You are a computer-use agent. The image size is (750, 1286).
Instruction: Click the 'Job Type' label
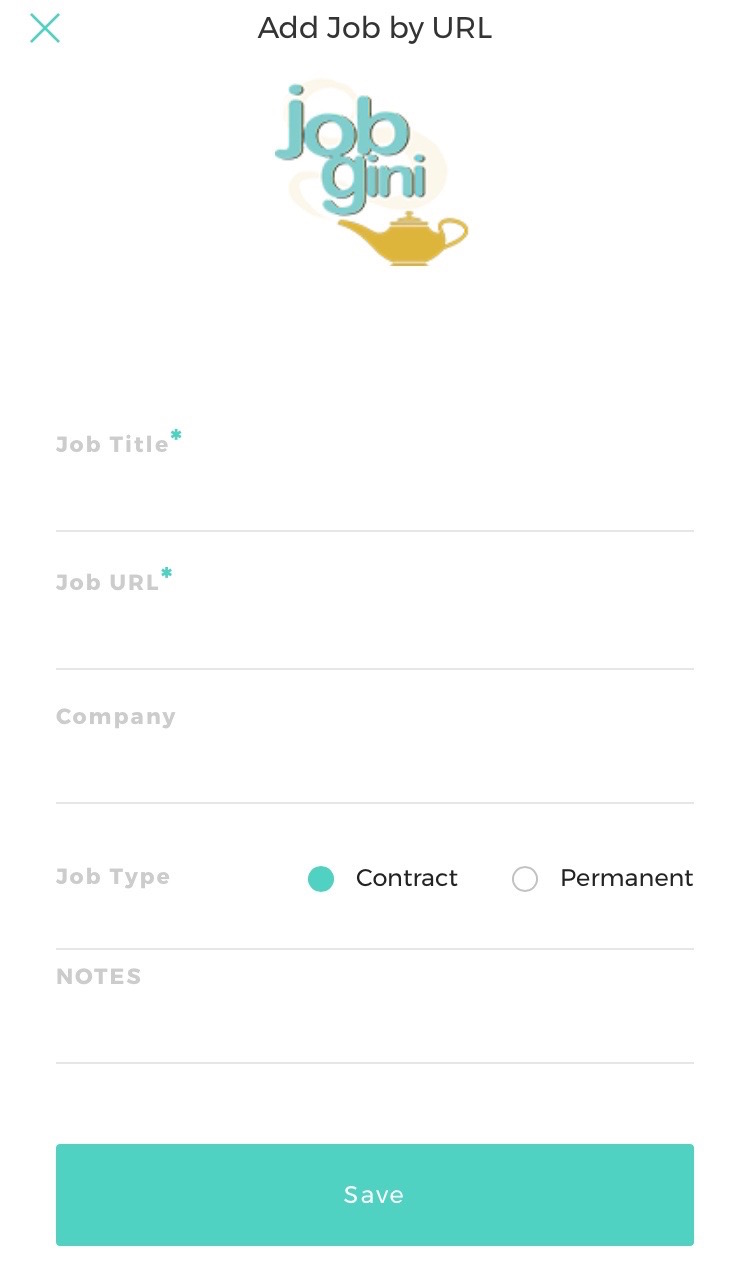point(113,877)
